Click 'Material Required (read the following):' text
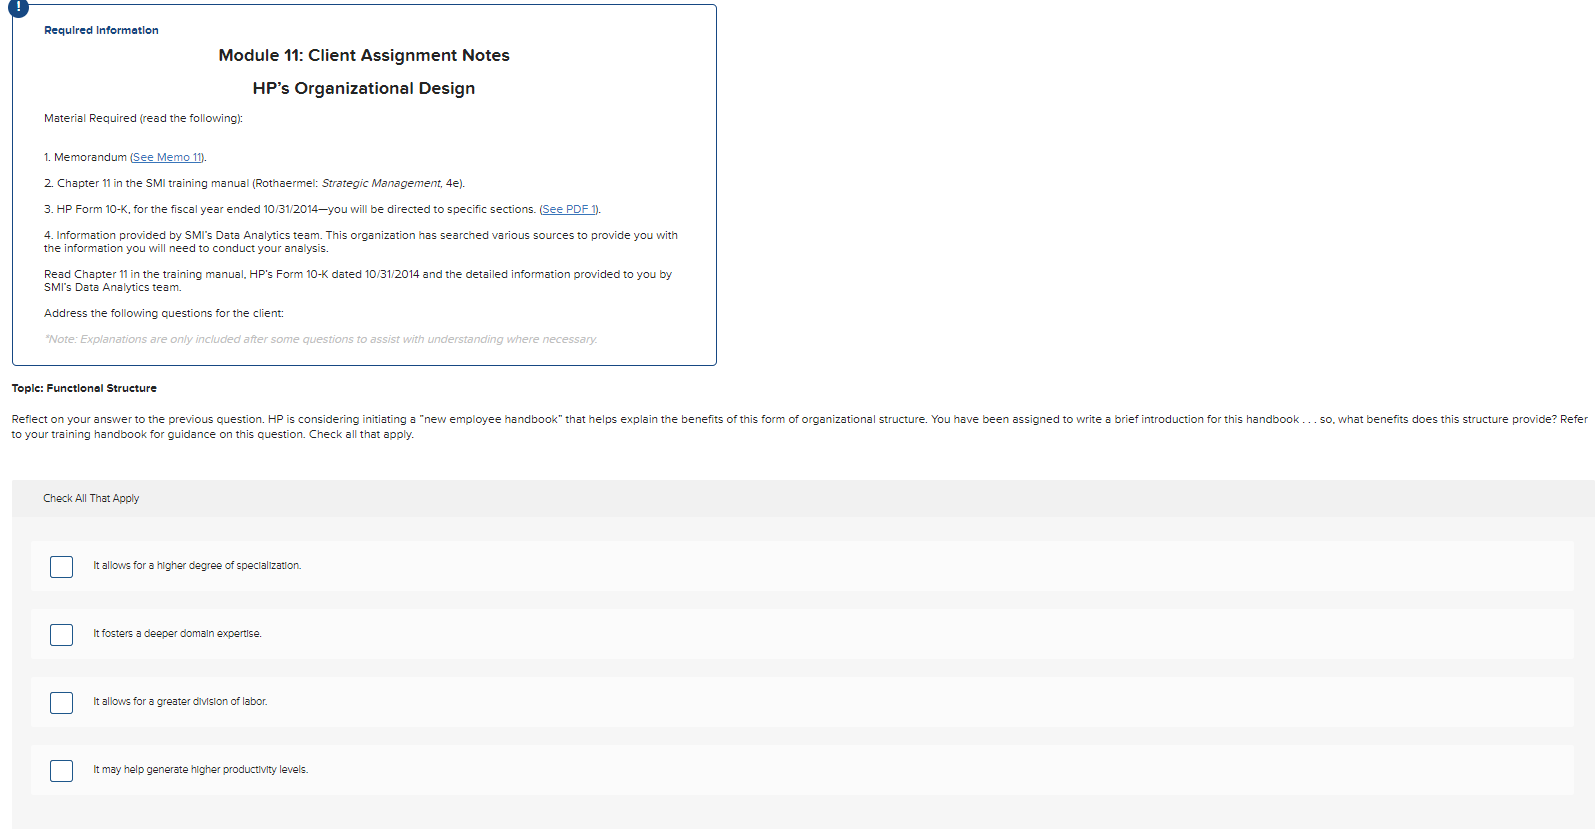The height and width of the screenshot is (829, 1596). click(x=143, y=118)
